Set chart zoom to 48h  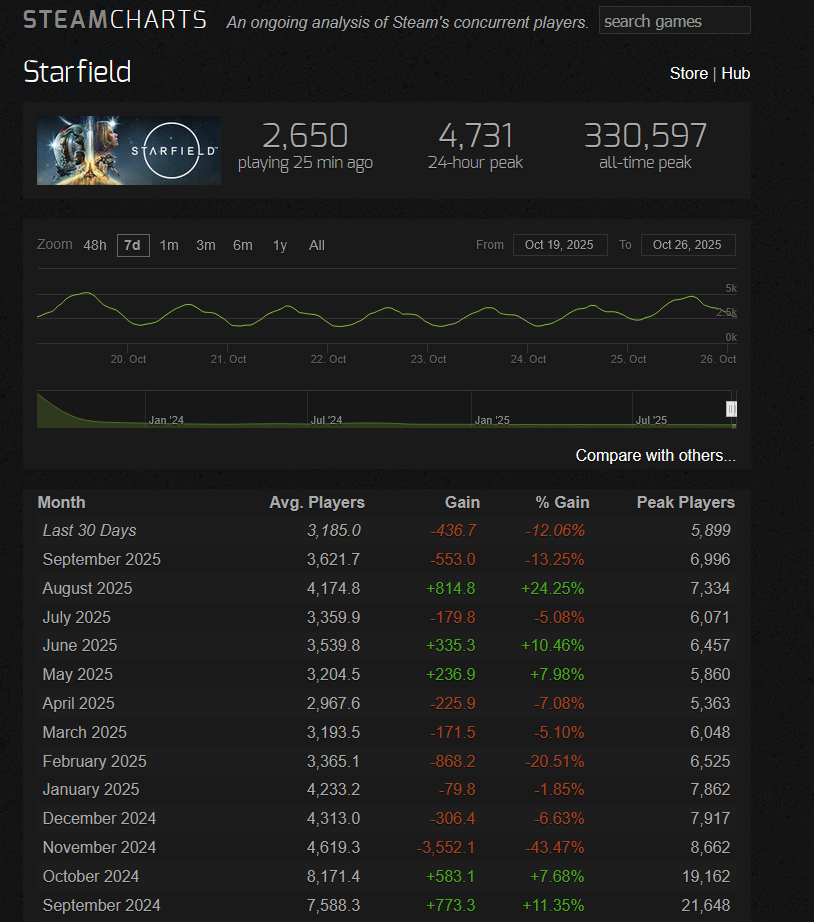coord(95,245)
